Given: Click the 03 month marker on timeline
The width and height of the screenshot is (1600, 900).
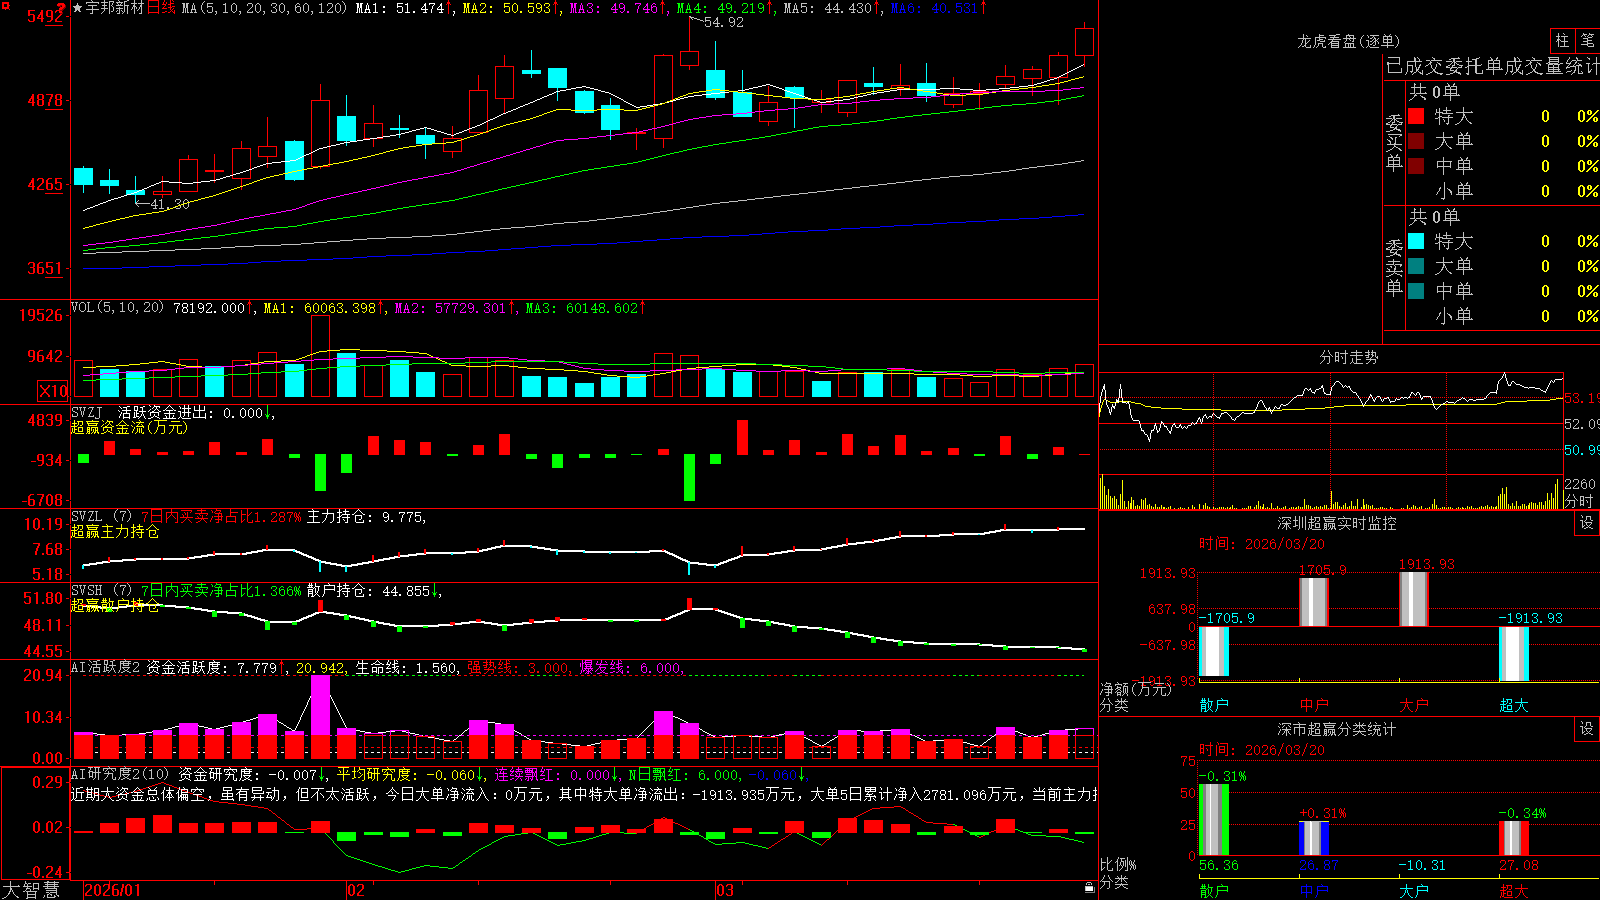Looking at the screenshot, I should (725, 890).
